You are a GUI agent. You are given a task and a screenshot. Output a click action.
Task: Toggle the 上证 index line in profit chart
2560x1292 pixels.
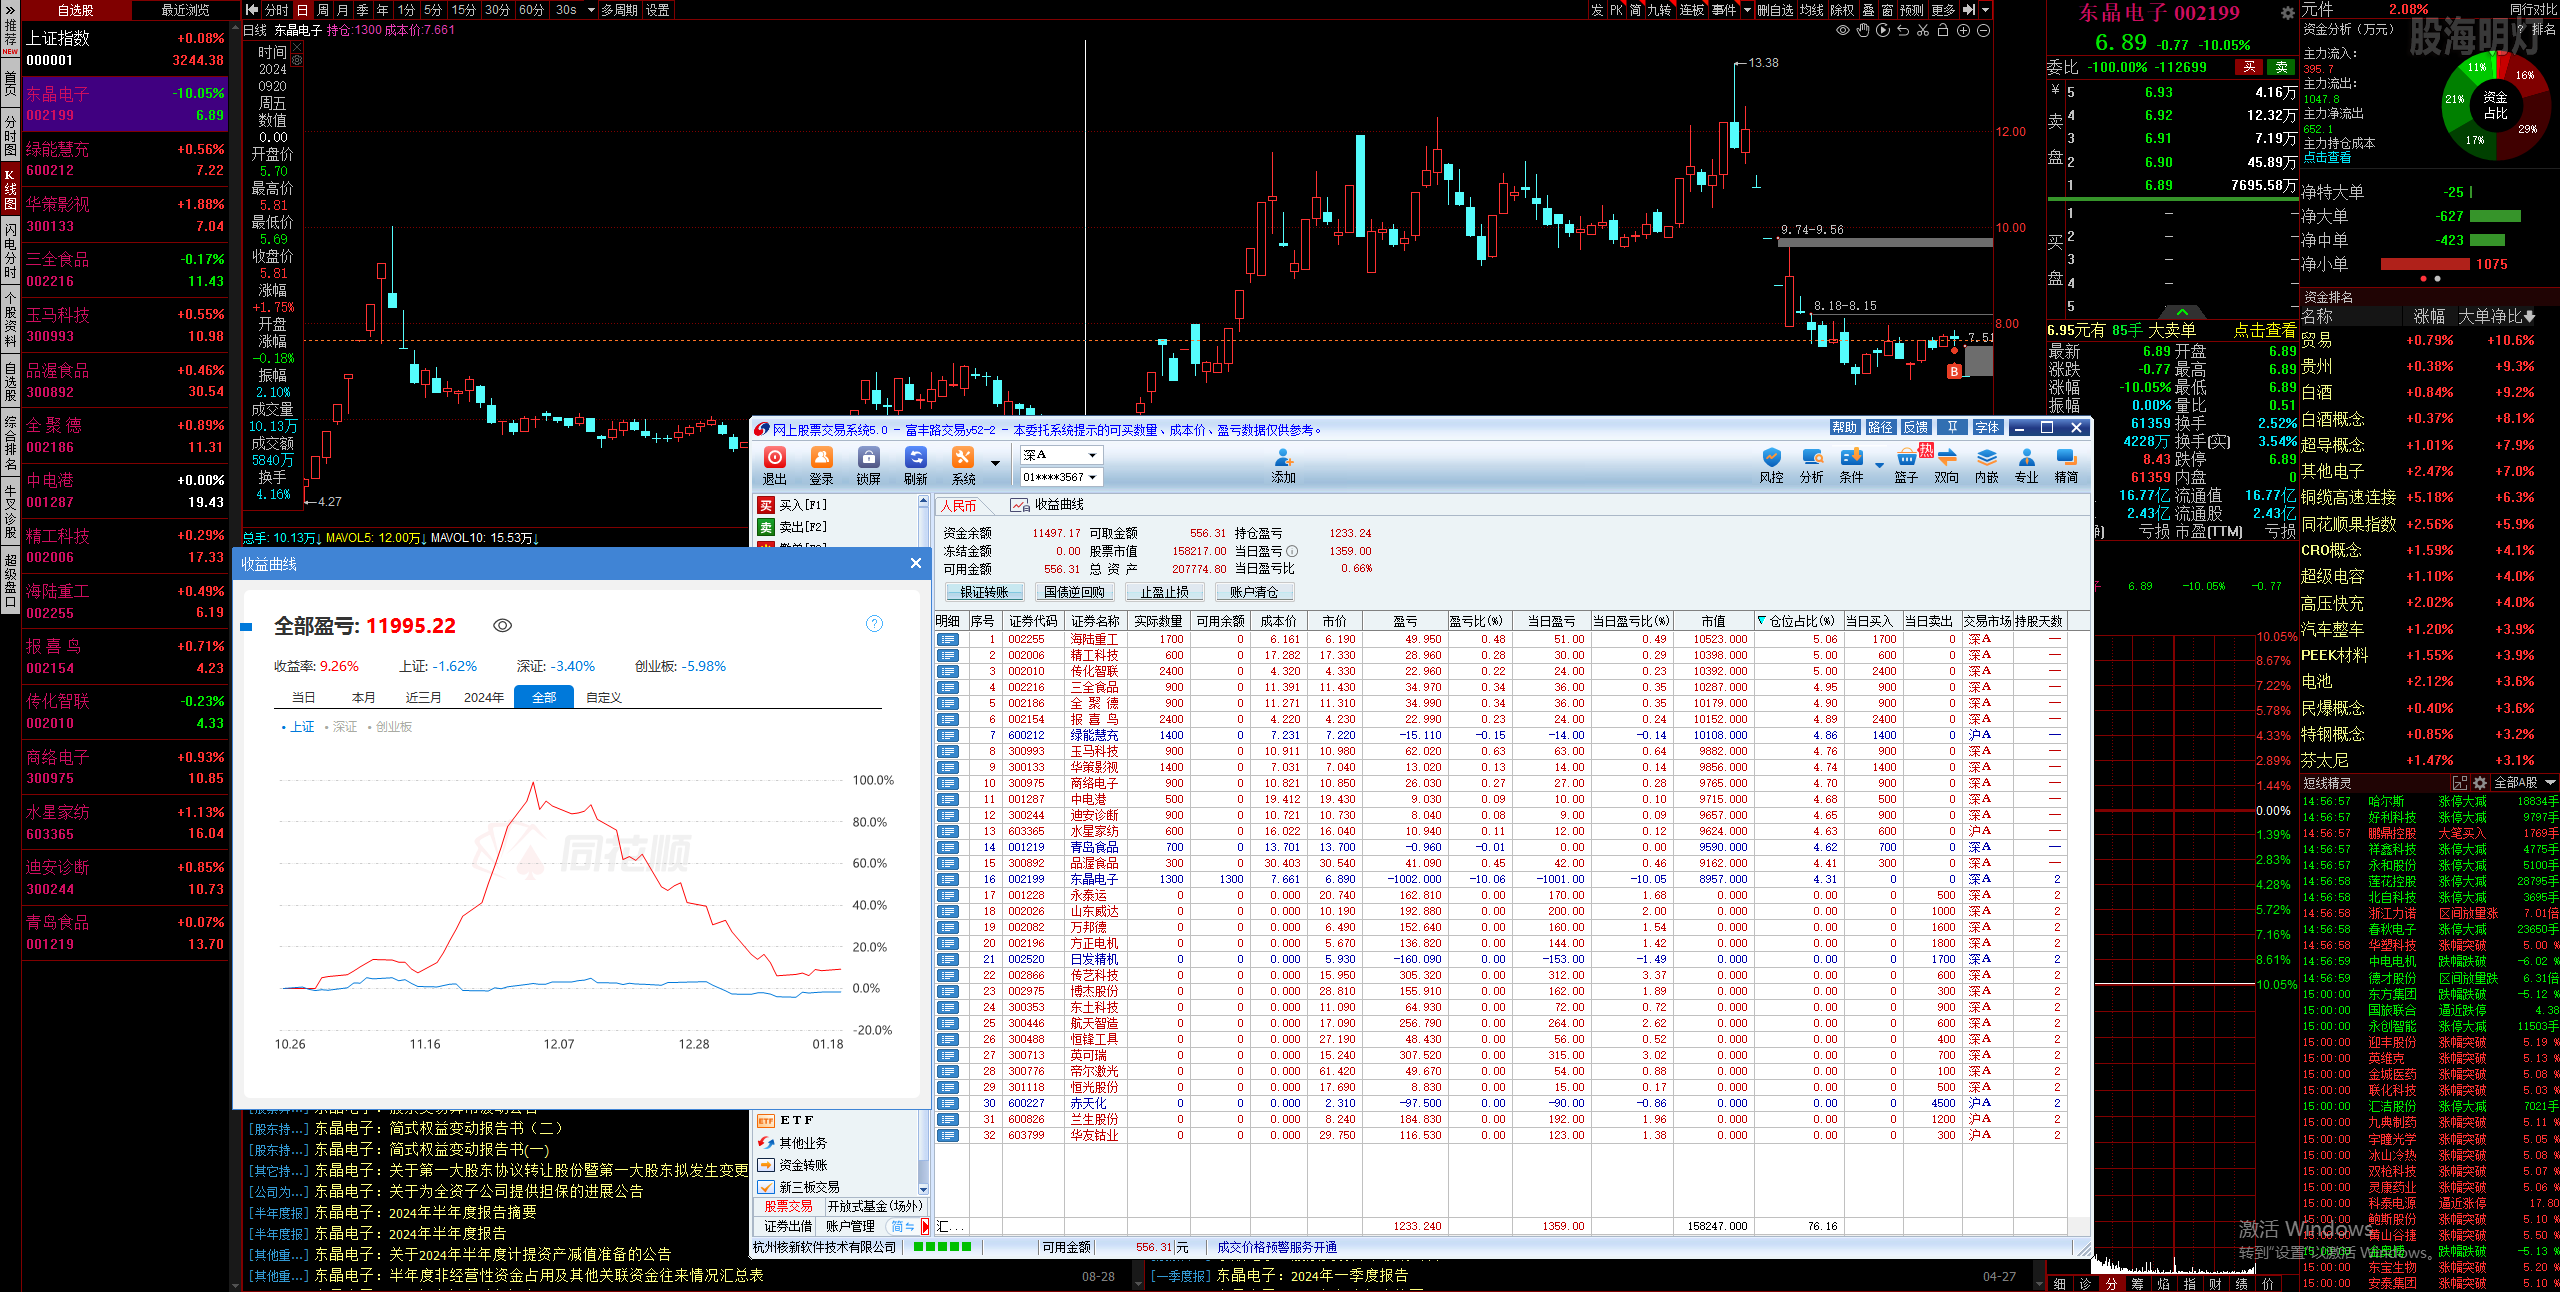(x=298, y=727)
